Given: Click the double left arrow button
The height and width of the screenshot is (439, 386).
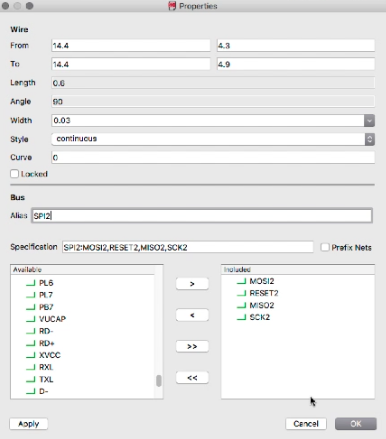Looking at the screenshot, I should (x=192, y=378).
